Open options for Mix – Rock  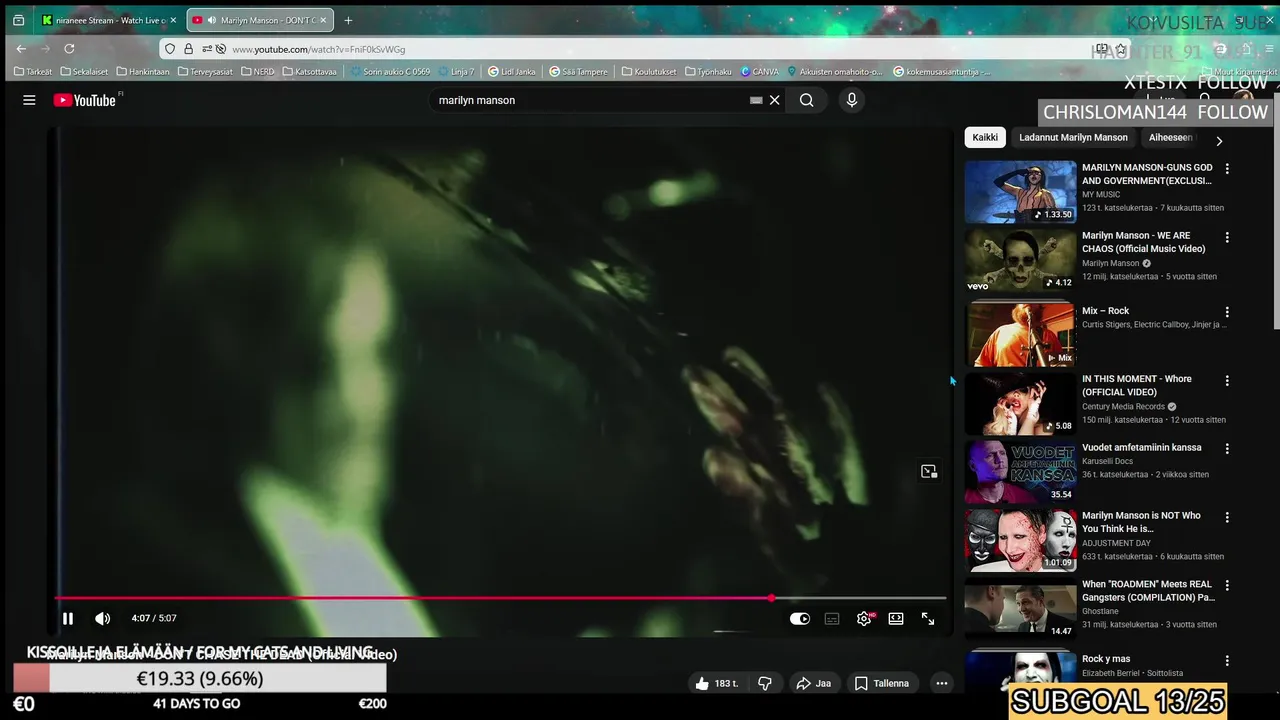tap(1227, 312)
